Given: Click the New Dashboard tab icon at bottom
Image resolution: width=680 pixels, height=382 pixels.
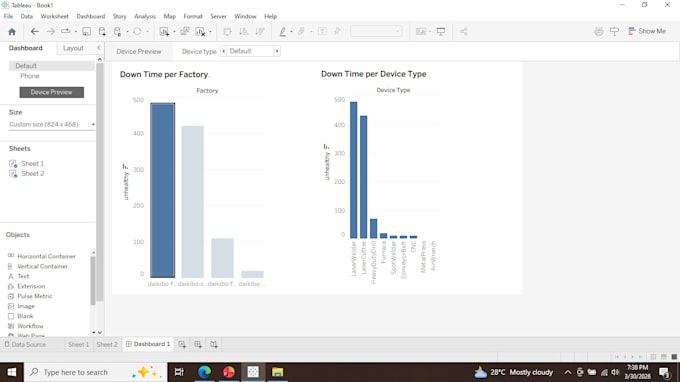Looking at the screenshot, I should 198,344.
